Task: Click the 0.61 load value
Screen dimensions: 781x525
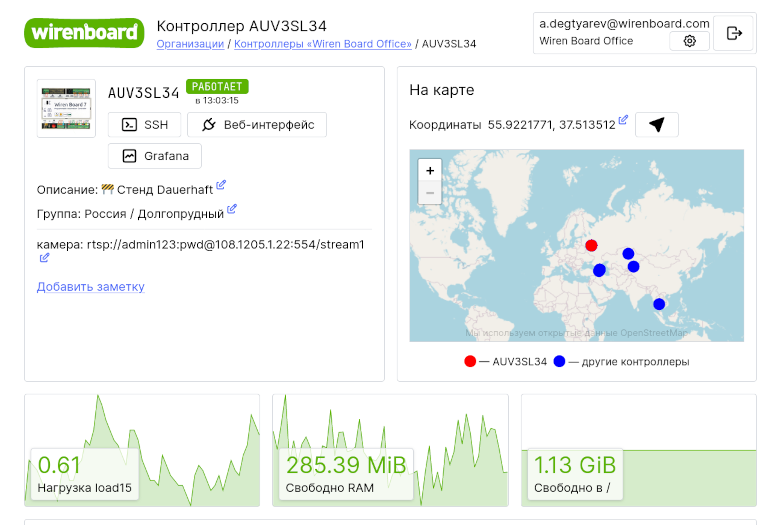Action: pyautogui.click(x=59, y=465)
